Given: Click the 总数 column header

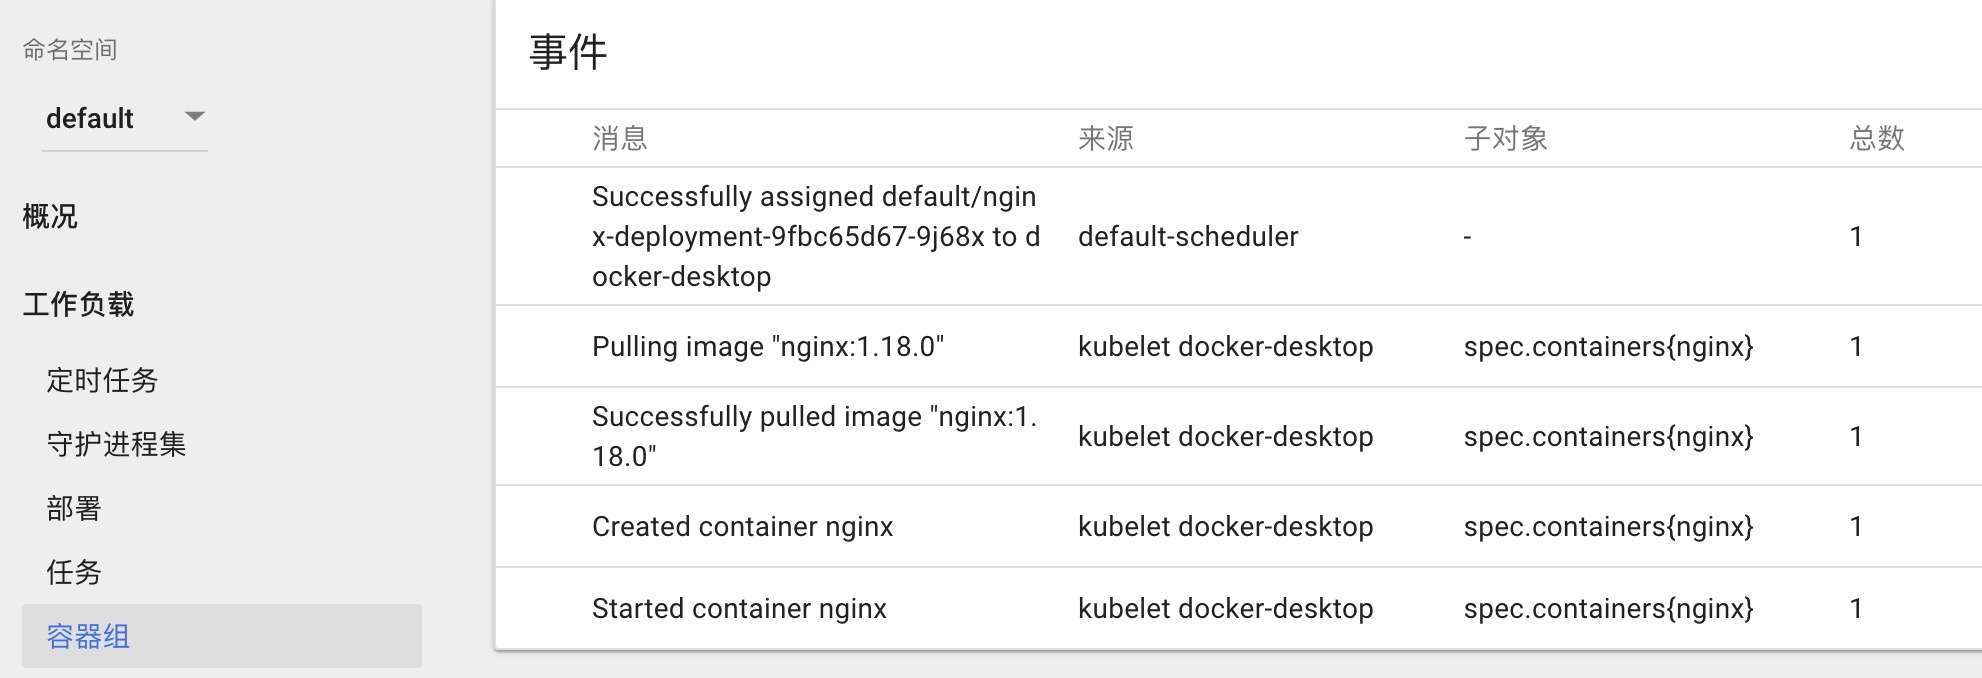Looking at the screenshot, I should [1877, 138].
